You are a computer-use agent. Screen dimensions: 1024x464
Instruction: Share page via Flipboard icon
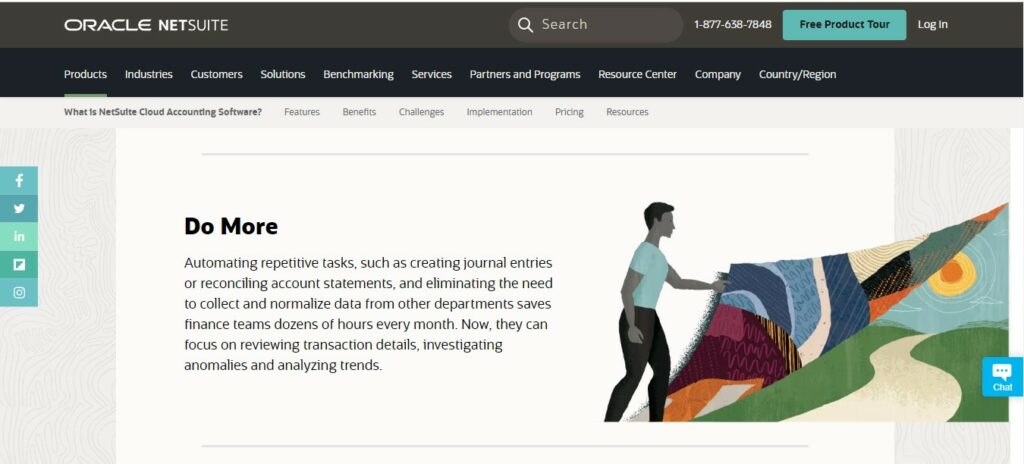(19, 265)
